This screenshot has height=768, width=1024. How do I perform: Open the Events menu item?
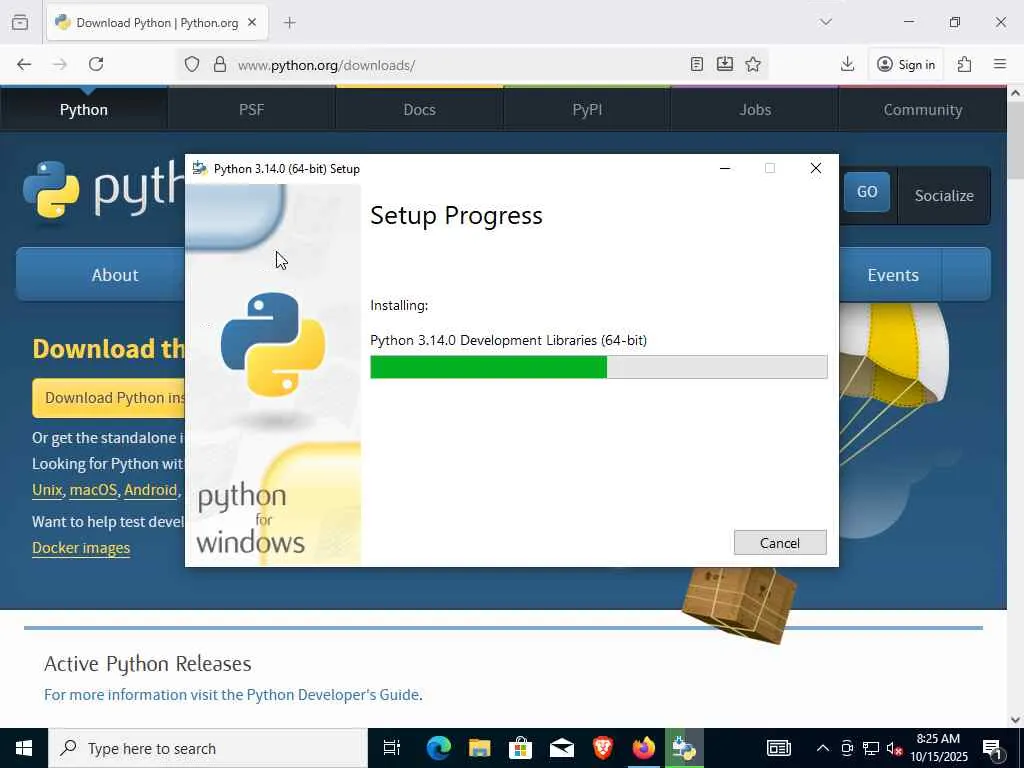click(893, 275)
